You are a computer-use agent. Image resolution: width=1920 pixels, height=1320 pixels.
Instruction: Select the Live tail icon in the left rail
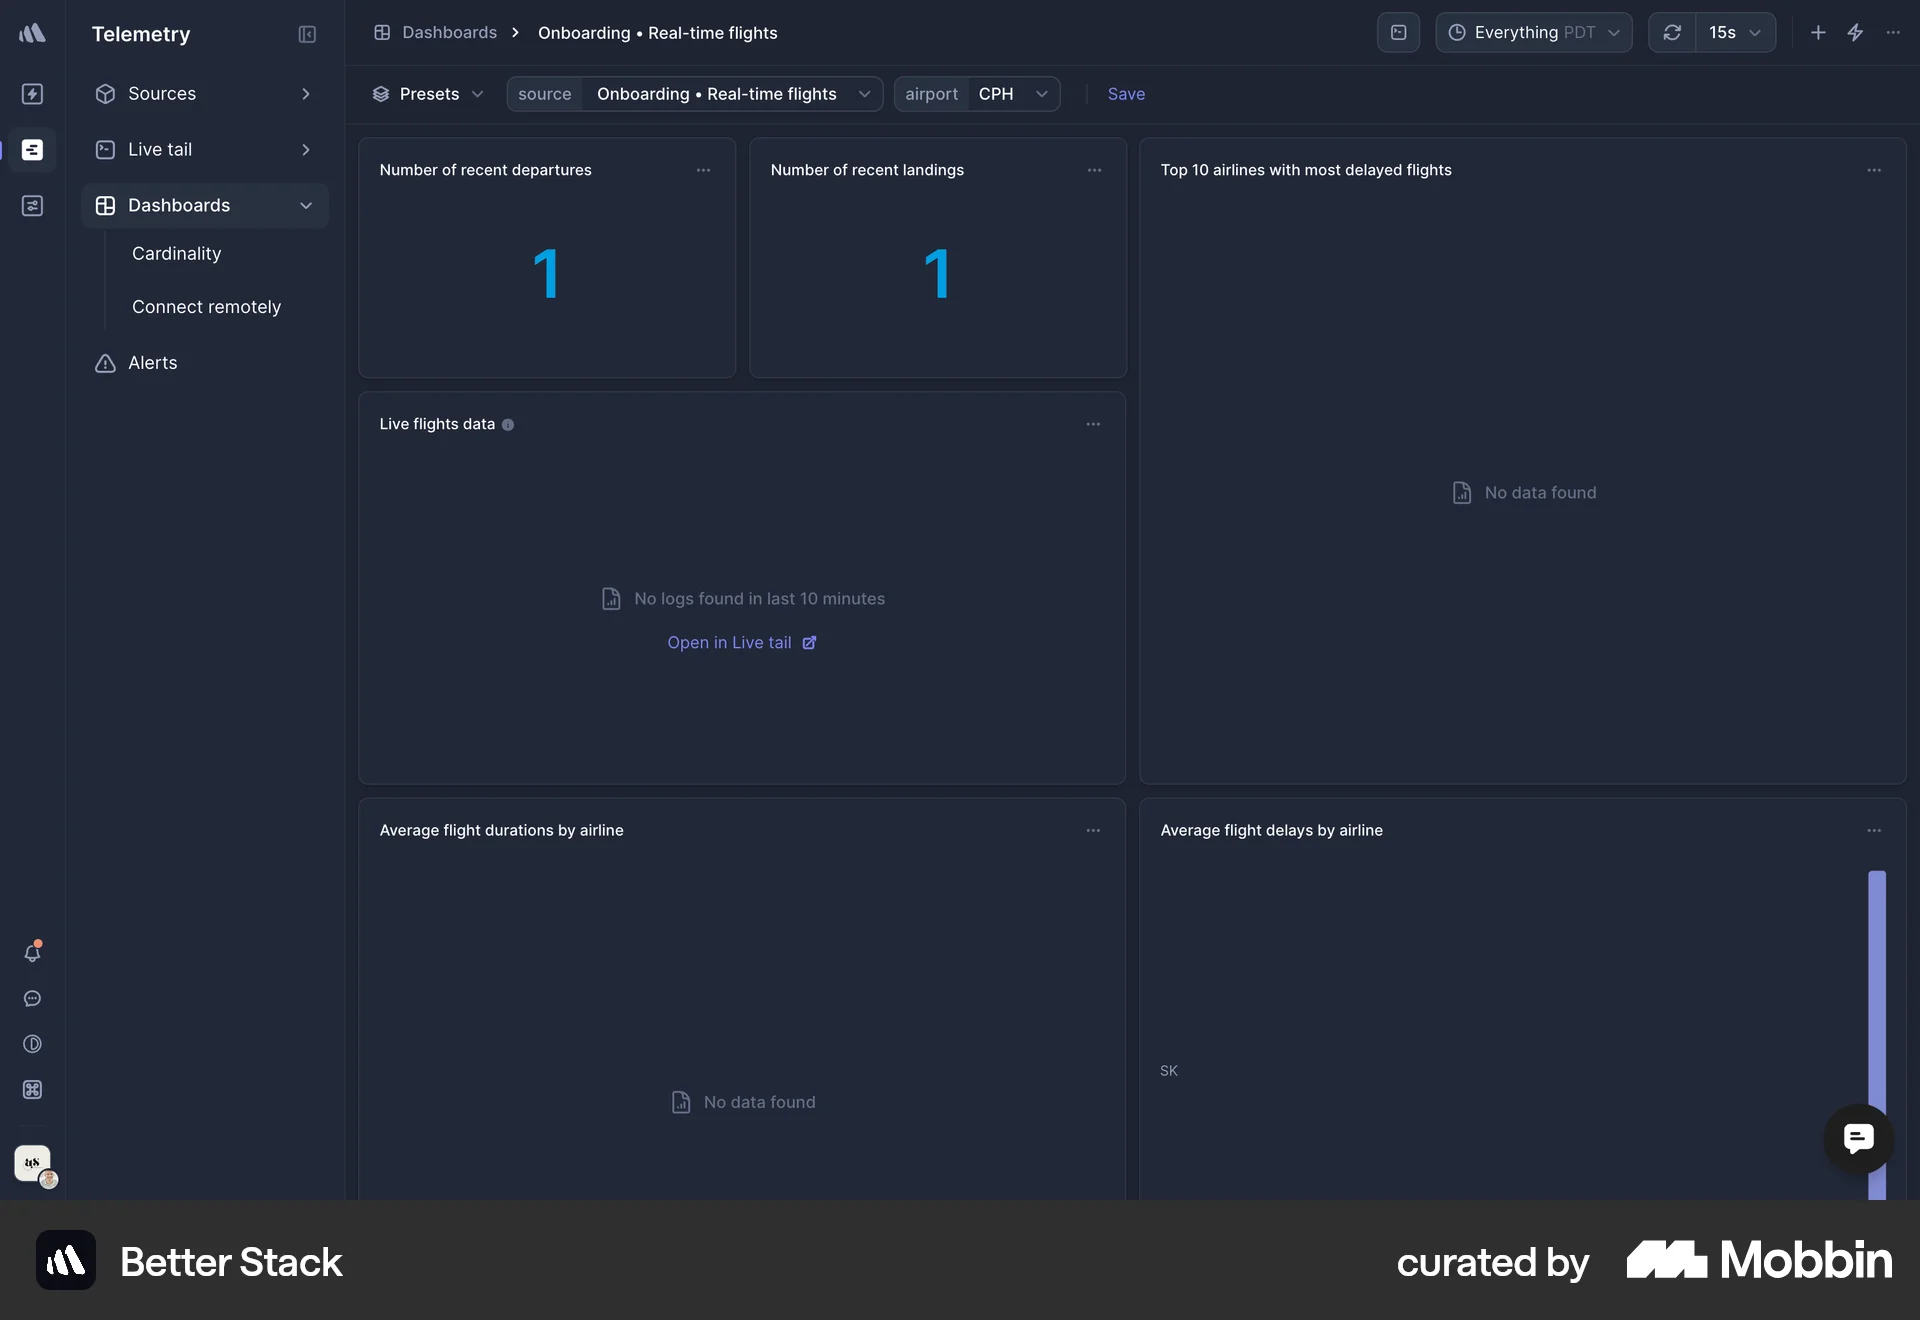click(33, 149)
